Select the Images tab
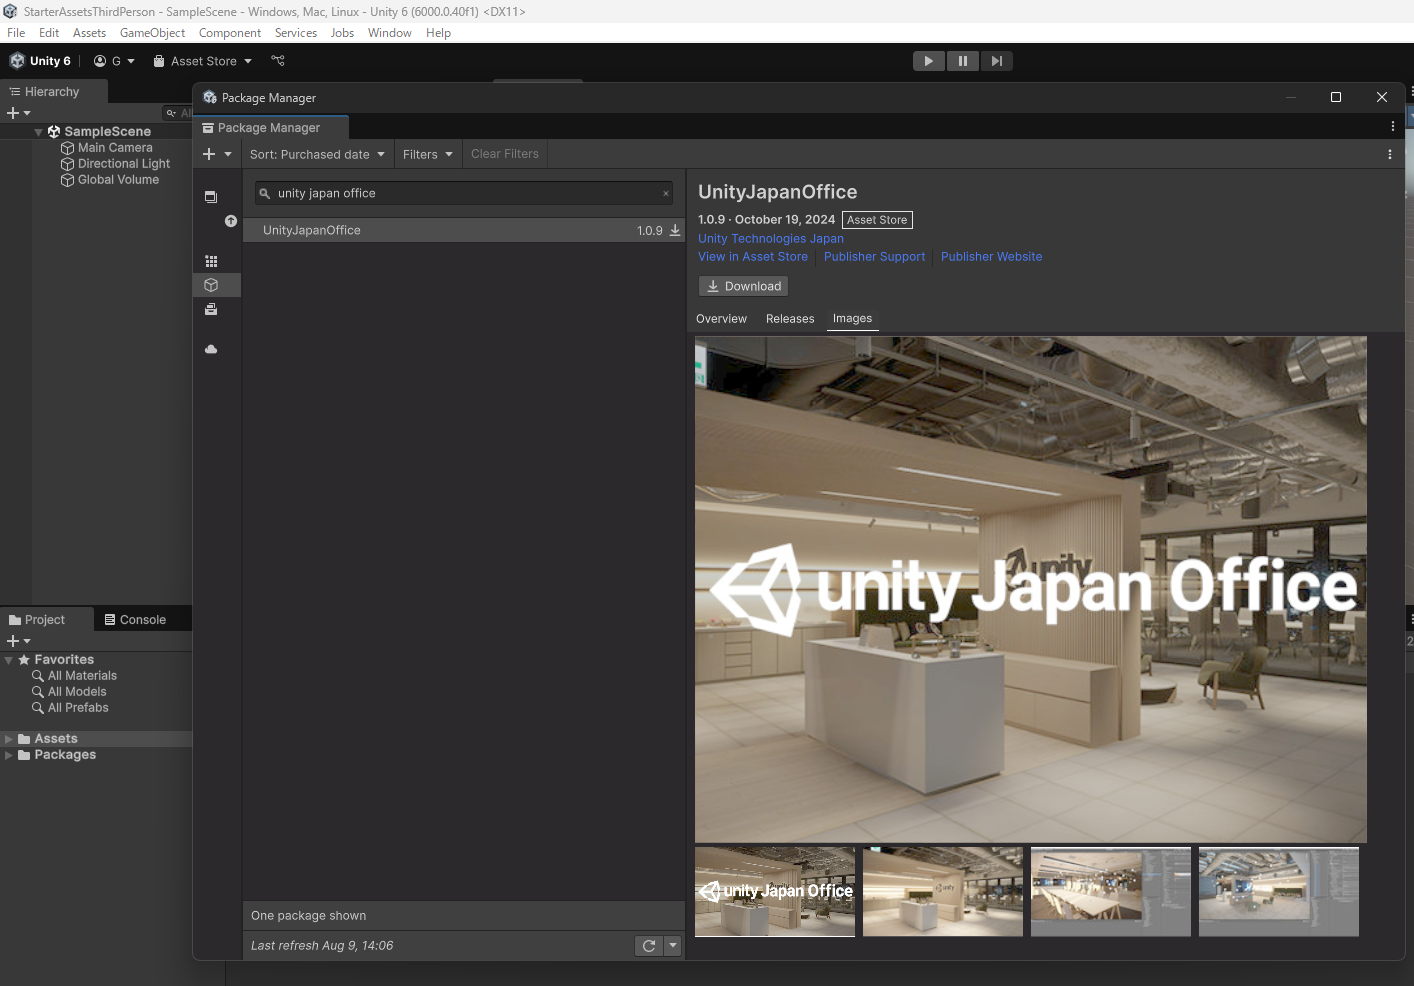This screenshot has height=986, width=1414. 852,319
